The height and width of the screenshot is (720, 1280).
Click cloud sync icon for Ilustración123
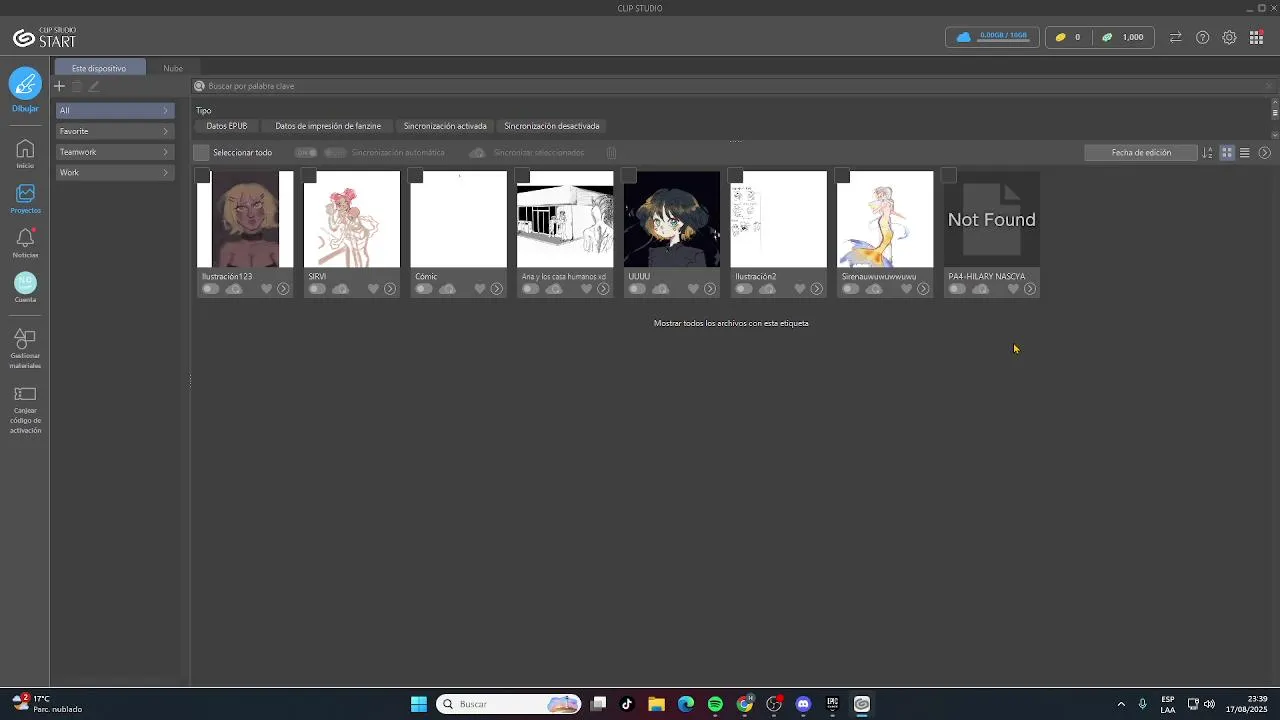[x=234, y=289]
